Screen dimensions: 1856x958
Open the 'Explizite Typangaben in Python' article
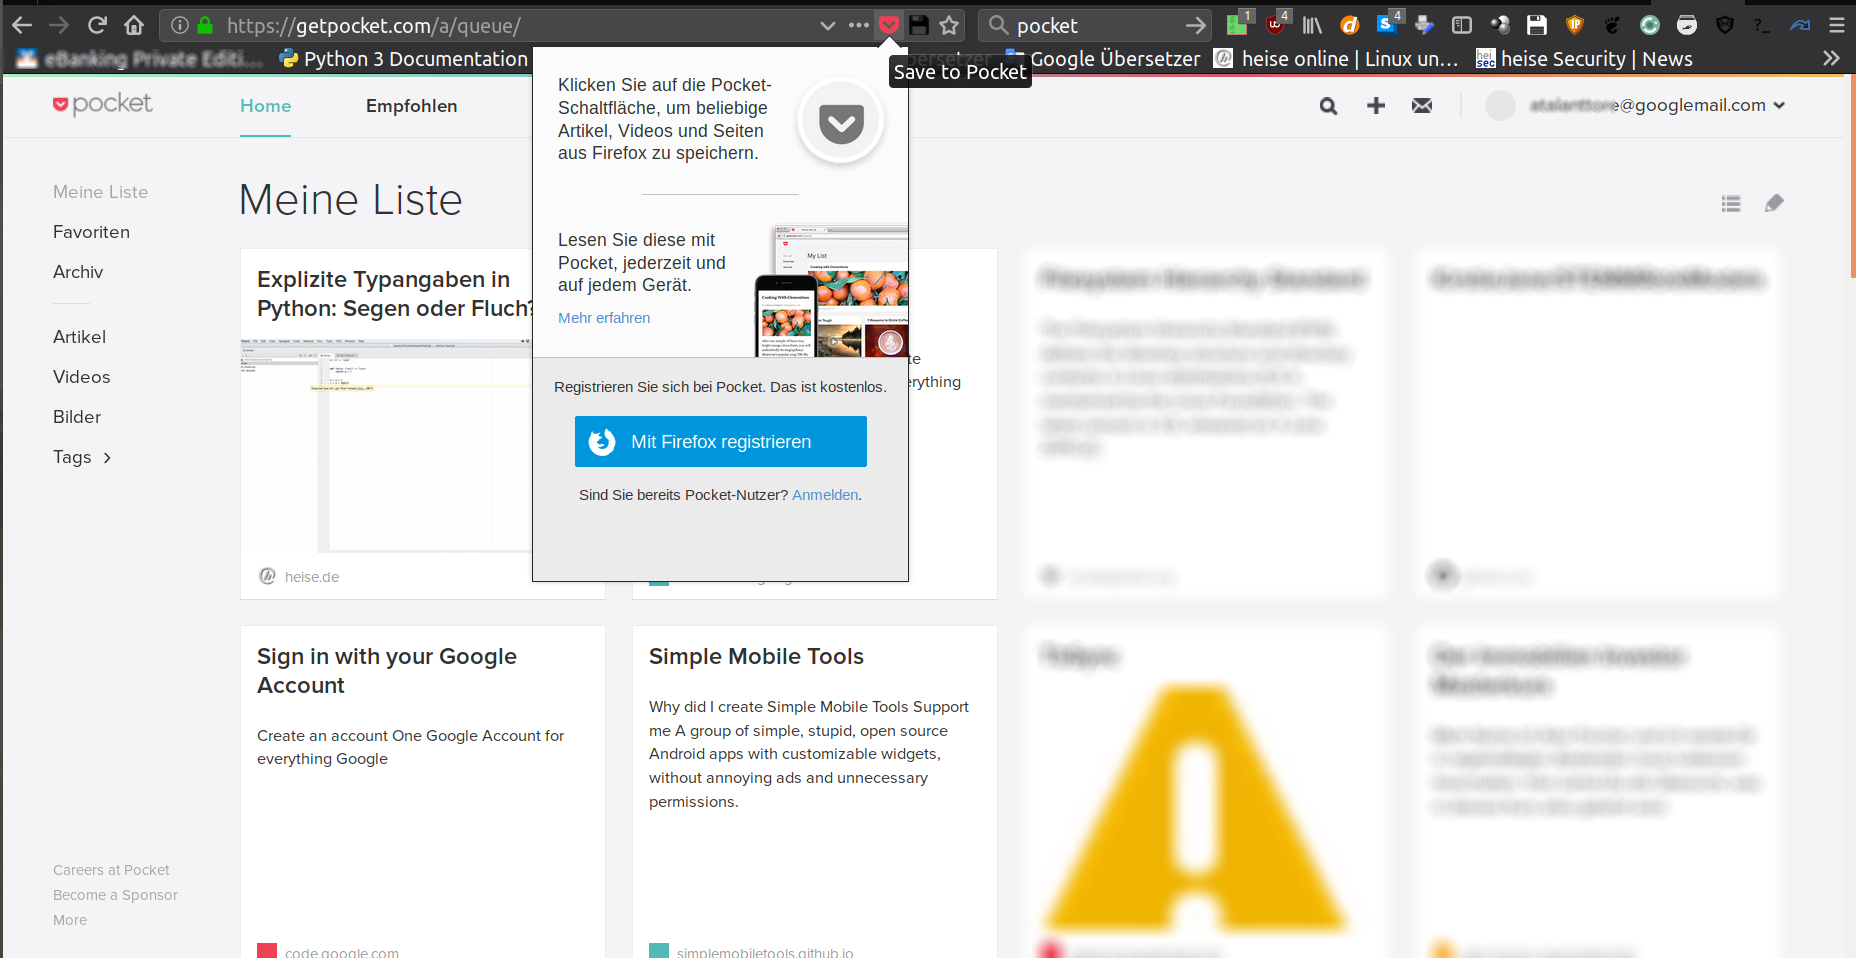(394, 294)
